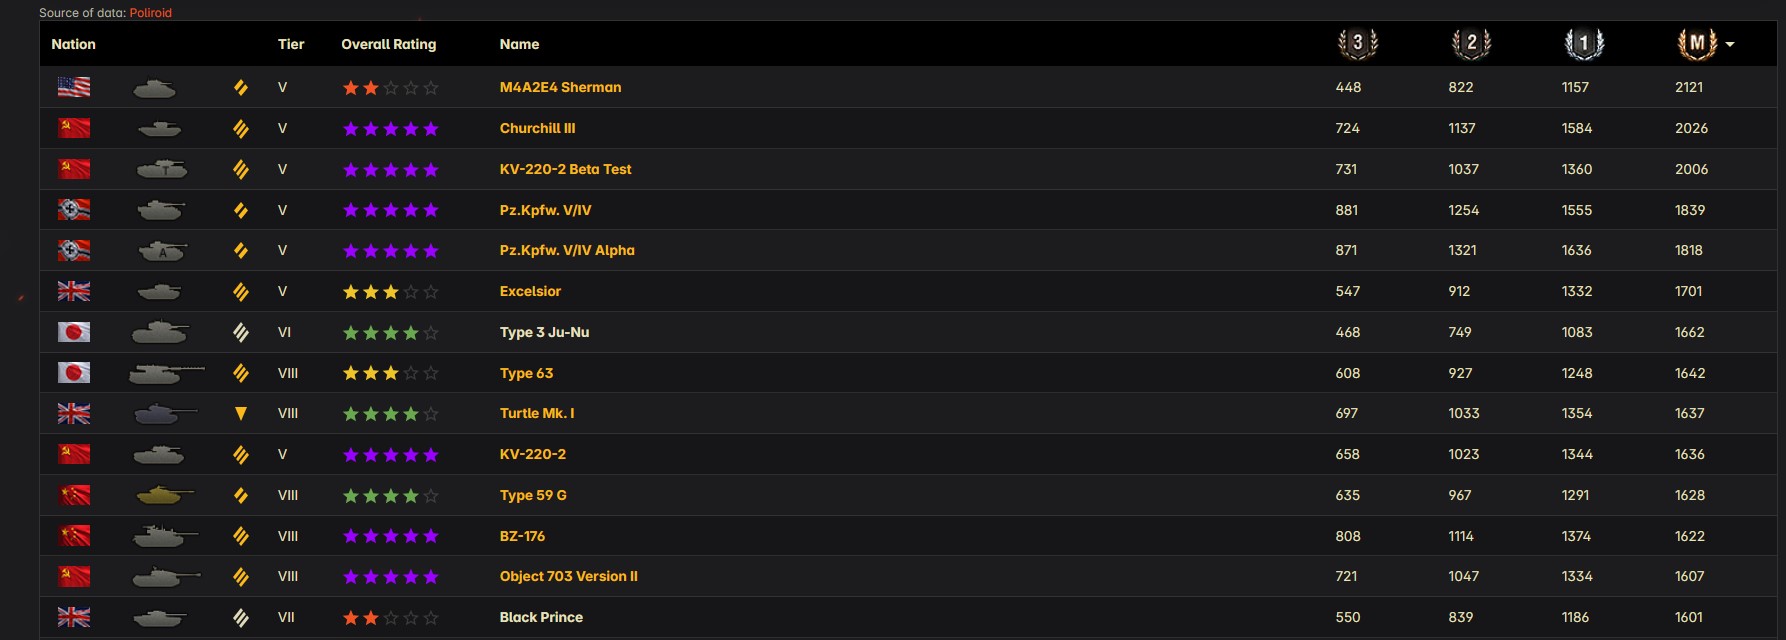Select 1st class value 1083 for Type 3 Ju-Nu
Screen dimensions: 1786x640
pyautogui.click(x=1577, y=332)
